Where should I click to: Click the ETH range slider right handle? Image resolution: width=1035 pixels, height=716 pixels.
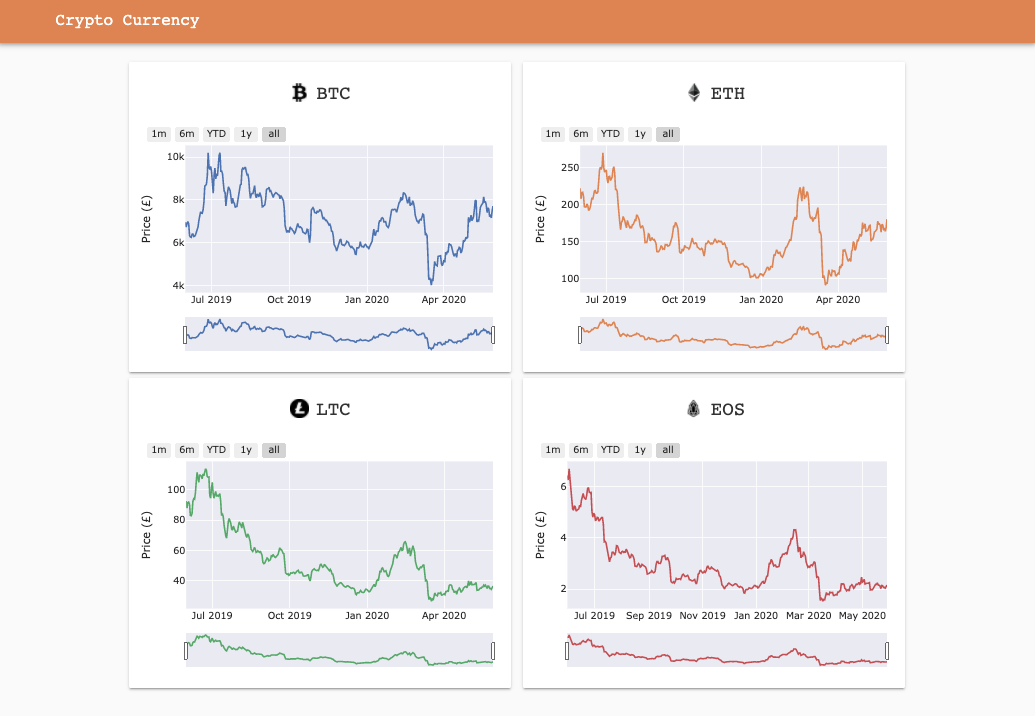[x=887, y=335]
